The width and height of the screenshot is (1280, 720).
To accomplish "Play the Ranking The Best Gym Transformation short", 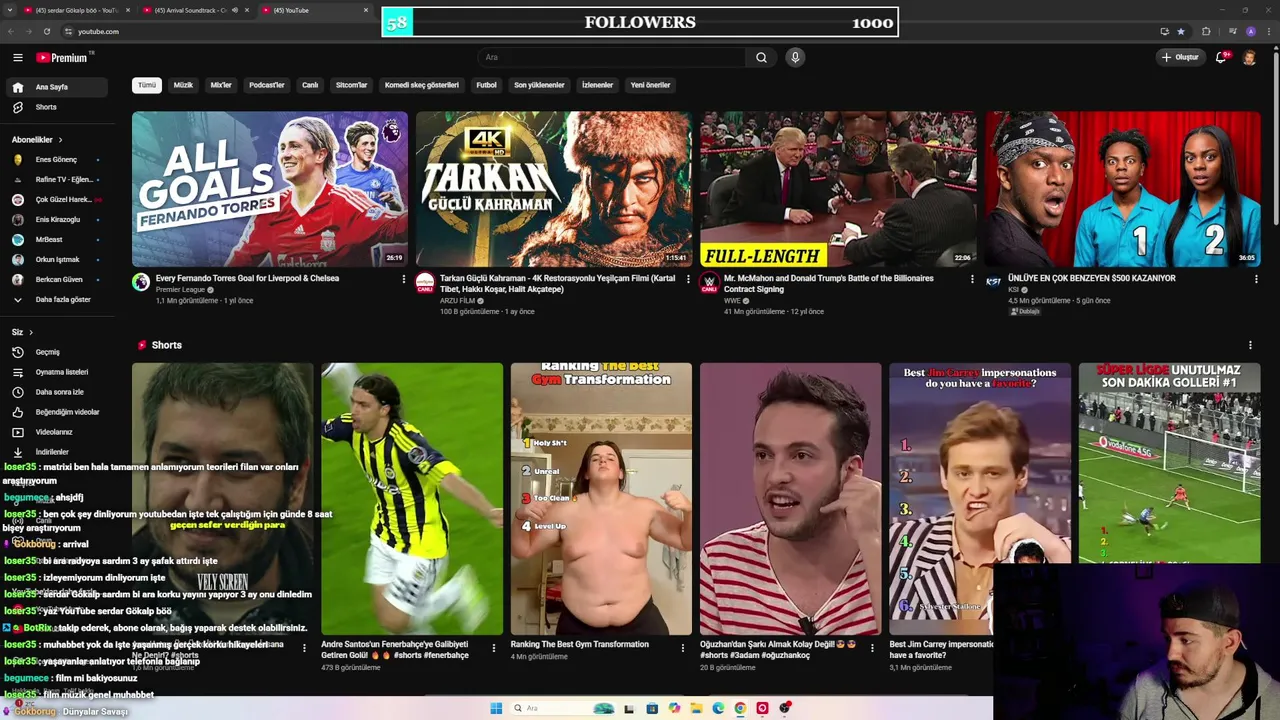I will (601, 499).
